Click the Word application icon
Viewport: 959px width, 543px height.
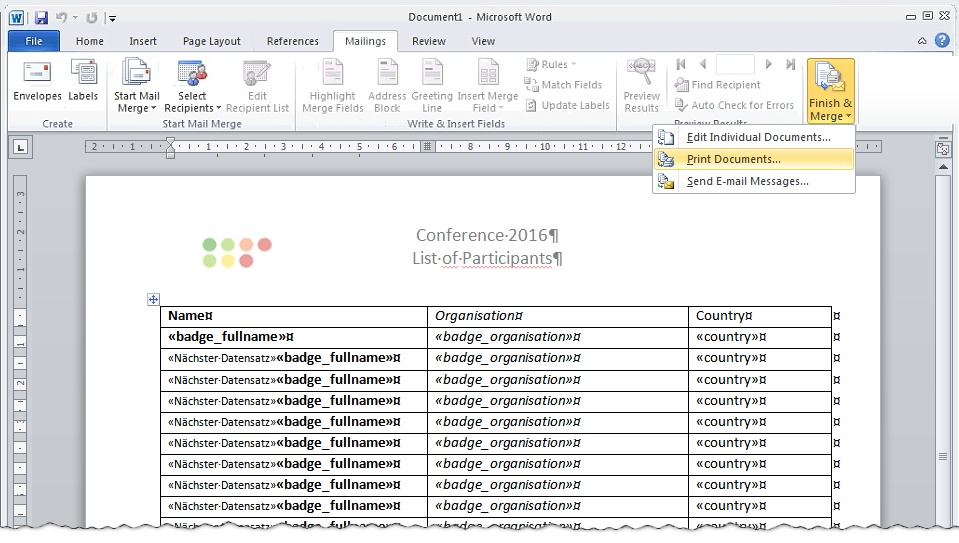[x=17, y=18]
